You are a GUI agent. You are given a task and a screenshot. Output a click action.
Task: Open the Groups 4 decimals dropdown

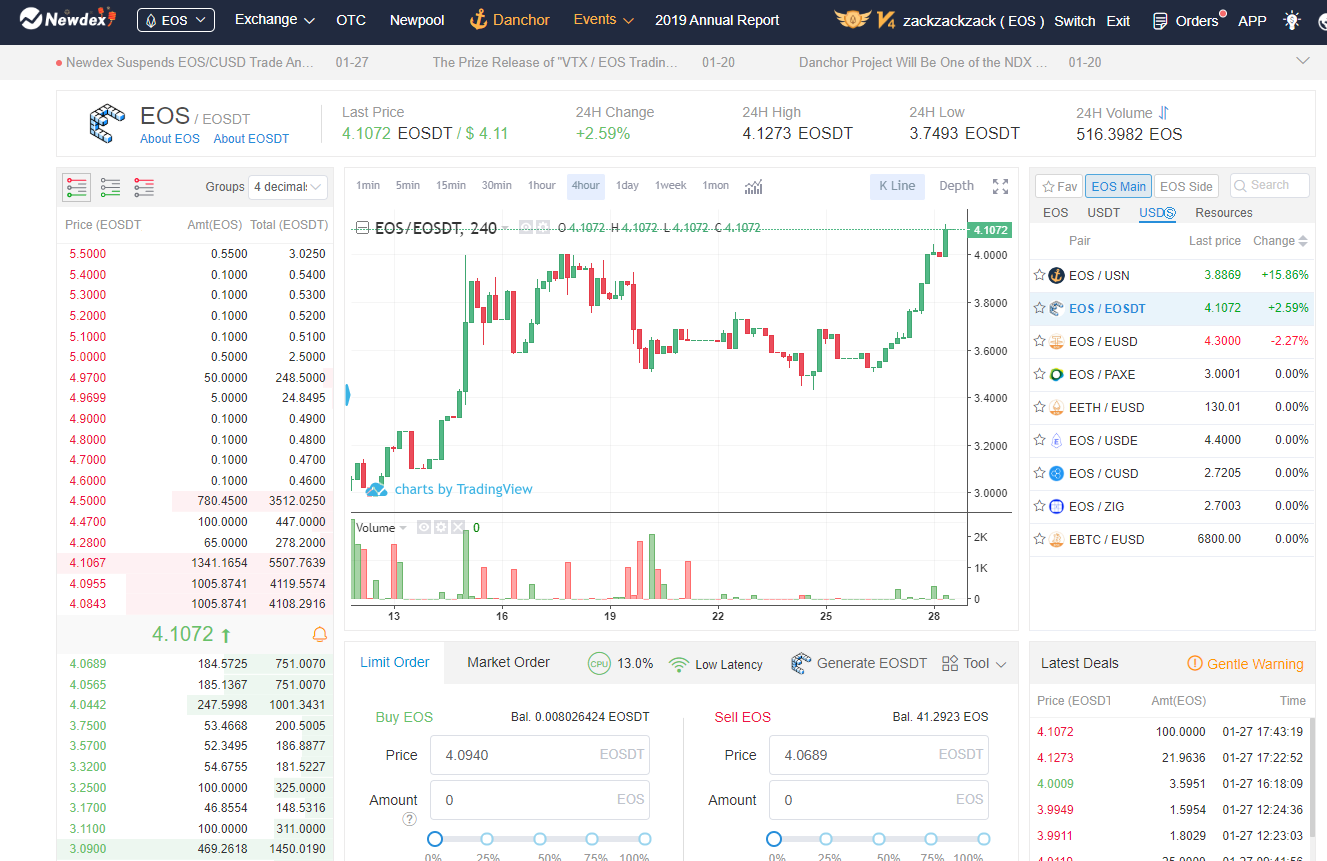click(x=289, y=187)
